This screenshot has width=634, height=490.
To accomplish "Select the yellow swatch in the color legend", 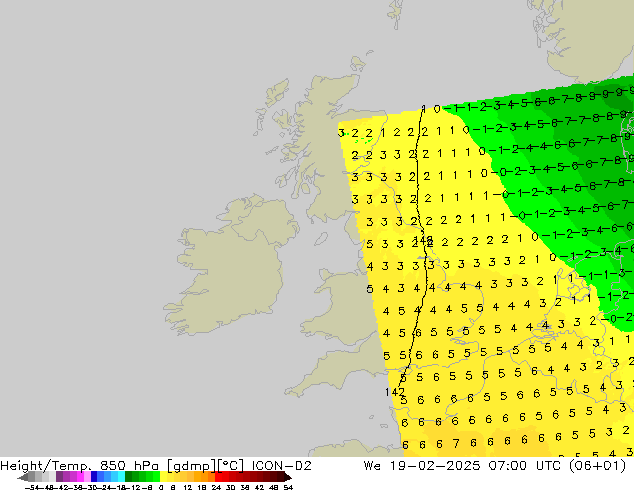I will click(164, 477).
